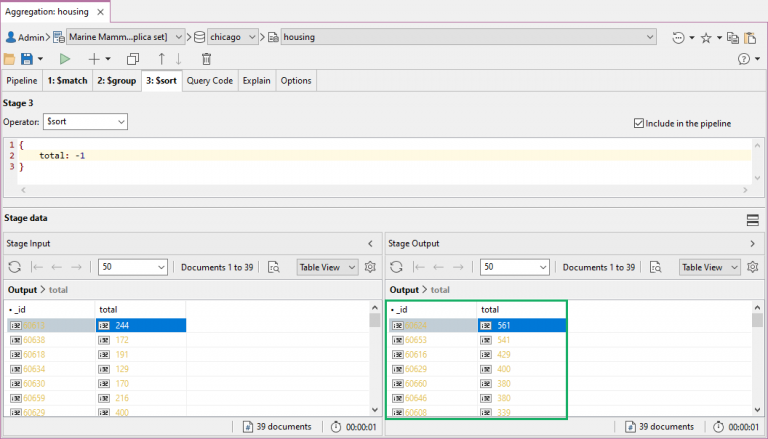768x439 pixels.
Task: Toggle Include in the pipeline checkbox
Action: click(x=639, y=124)
